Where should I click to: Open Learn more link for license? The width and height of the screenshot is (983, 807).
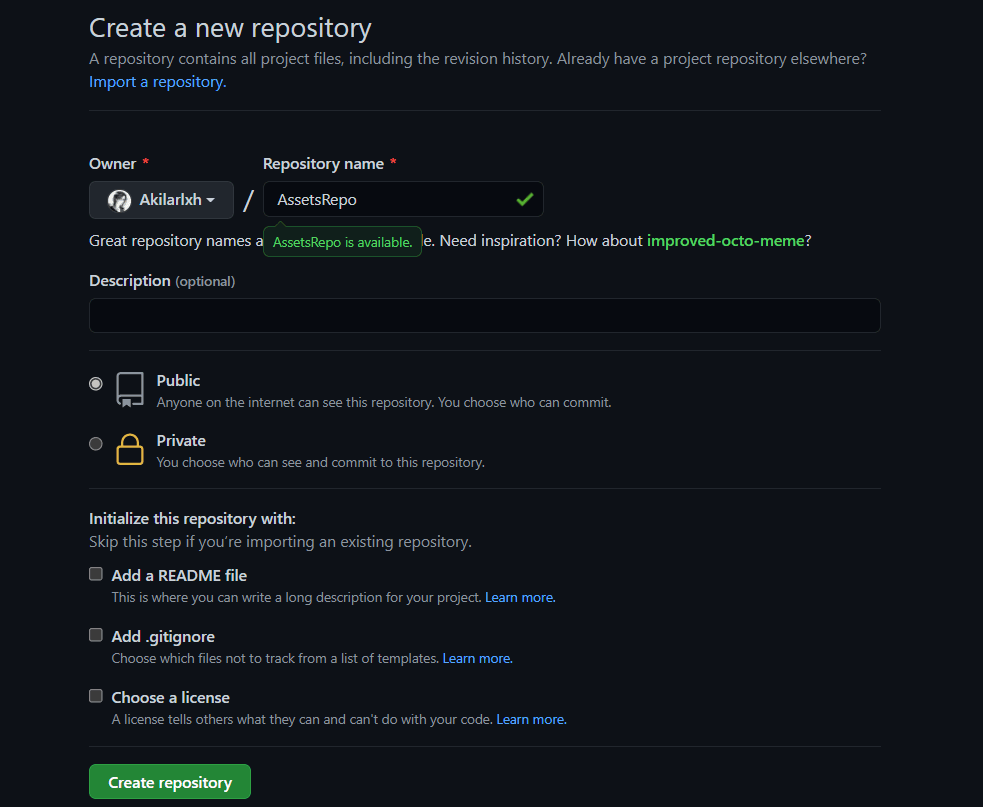pos(531,719)
